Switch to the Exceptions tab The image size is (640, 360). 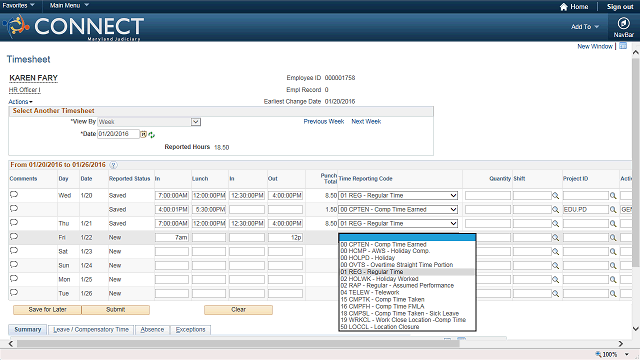[x=190, y=329]
